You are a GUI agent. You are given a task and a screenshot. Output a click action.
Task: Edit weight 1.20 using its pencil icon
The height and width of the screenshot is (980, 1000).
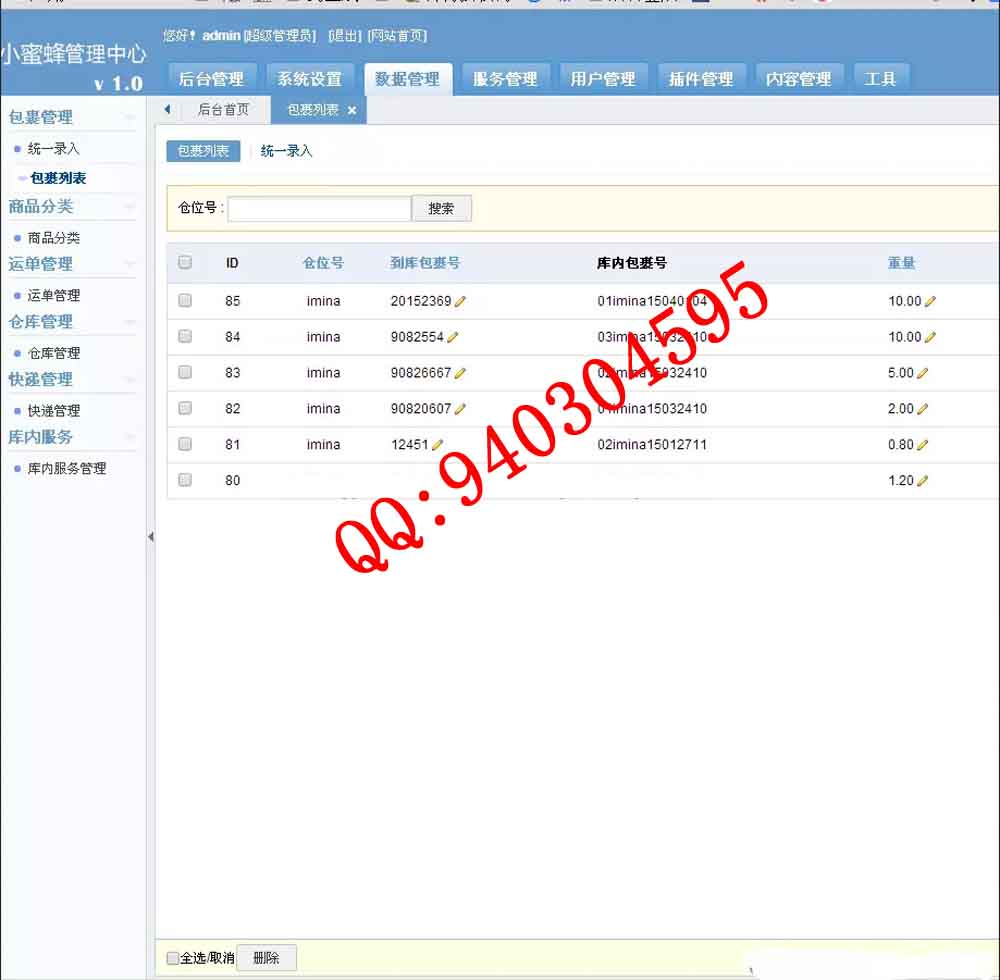coord(922,481)
